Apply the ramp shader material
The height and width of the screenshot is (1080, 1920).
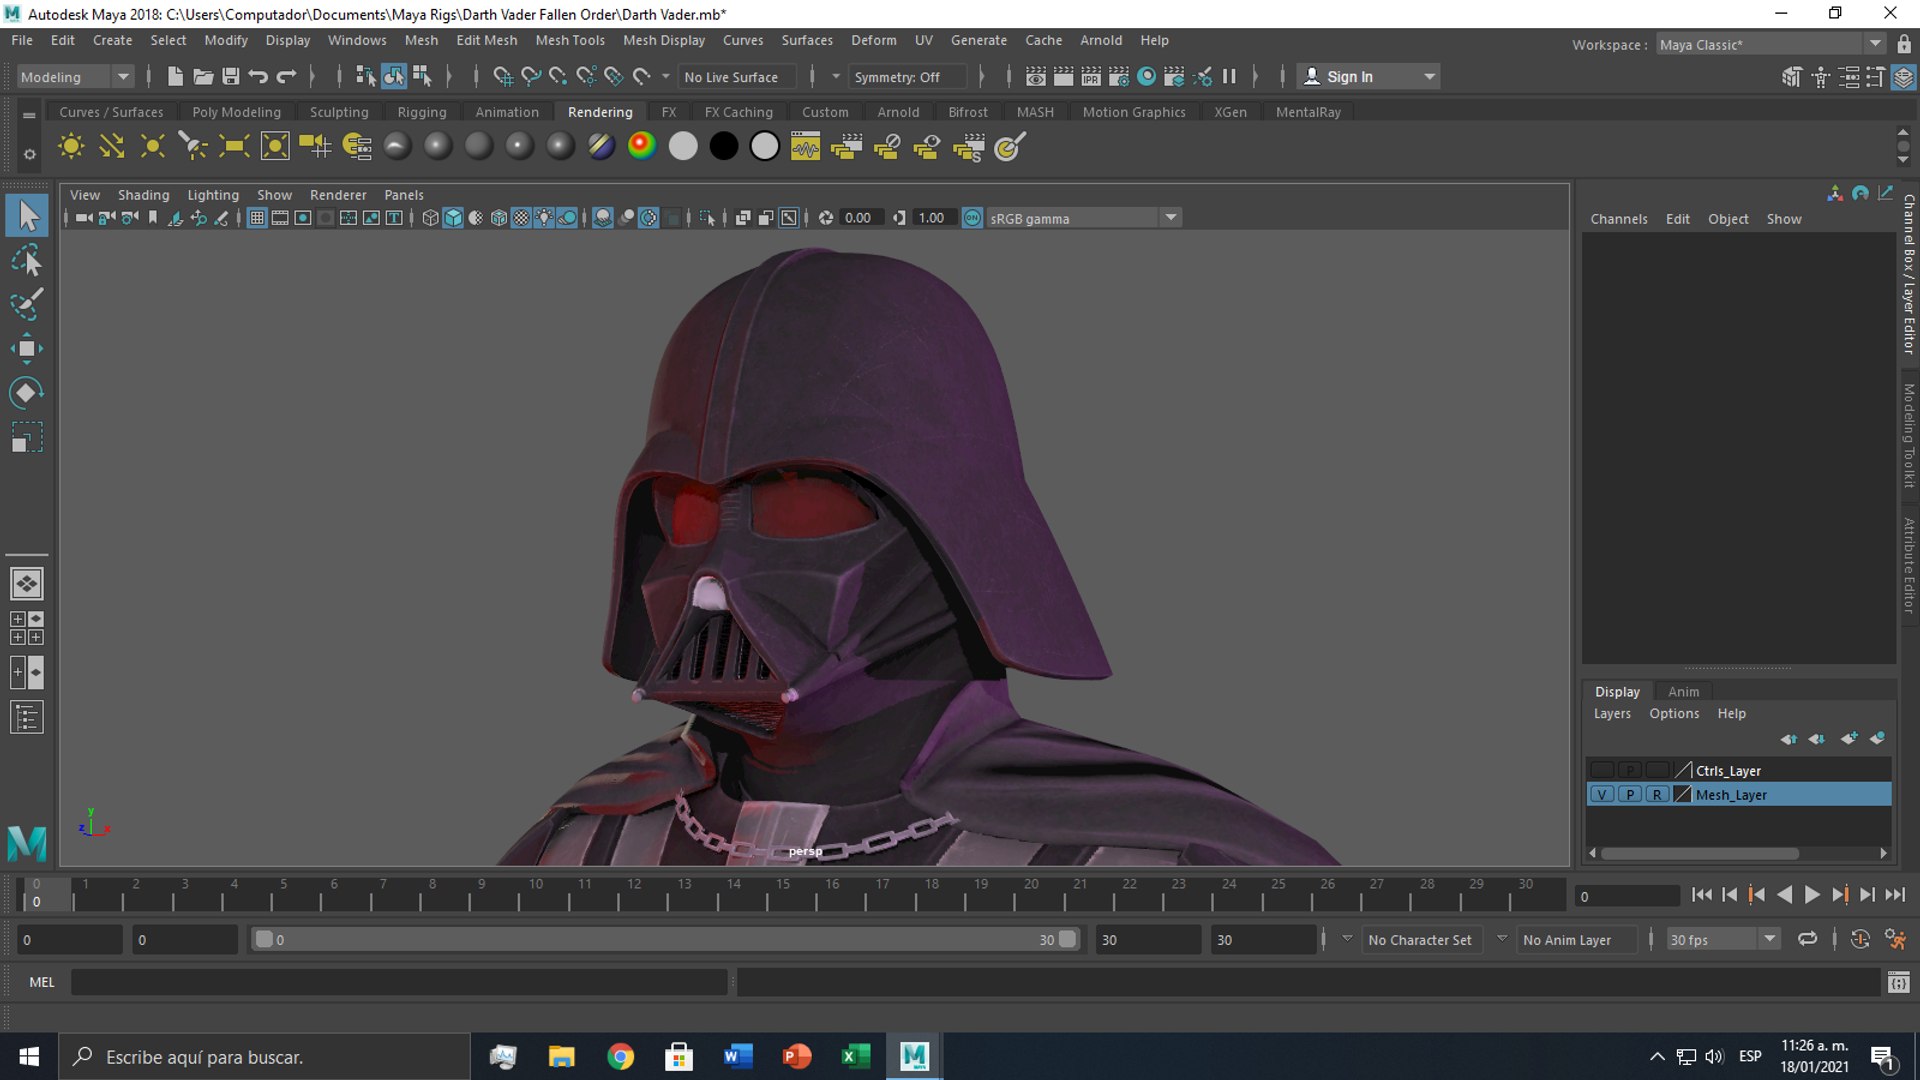coord(641,146)
